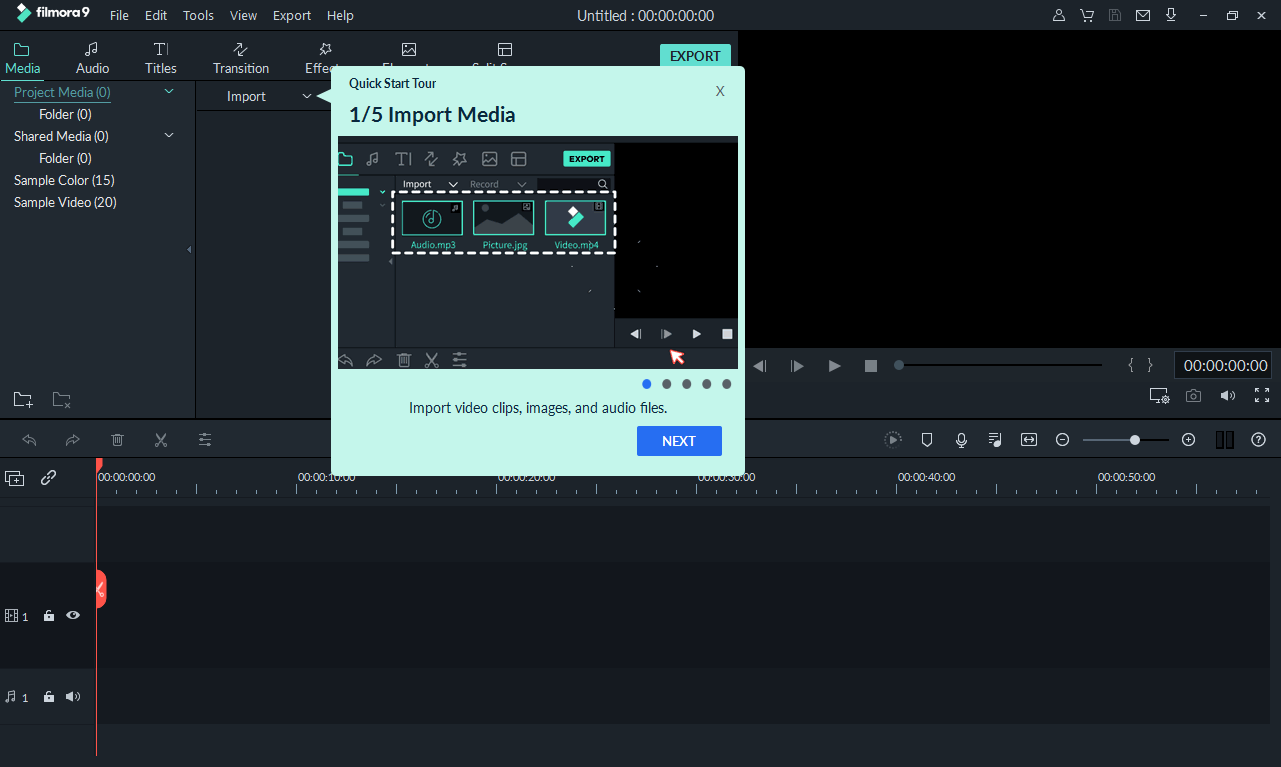Open the Tools menu
The image size is (1281, 767).
(197, 15)
